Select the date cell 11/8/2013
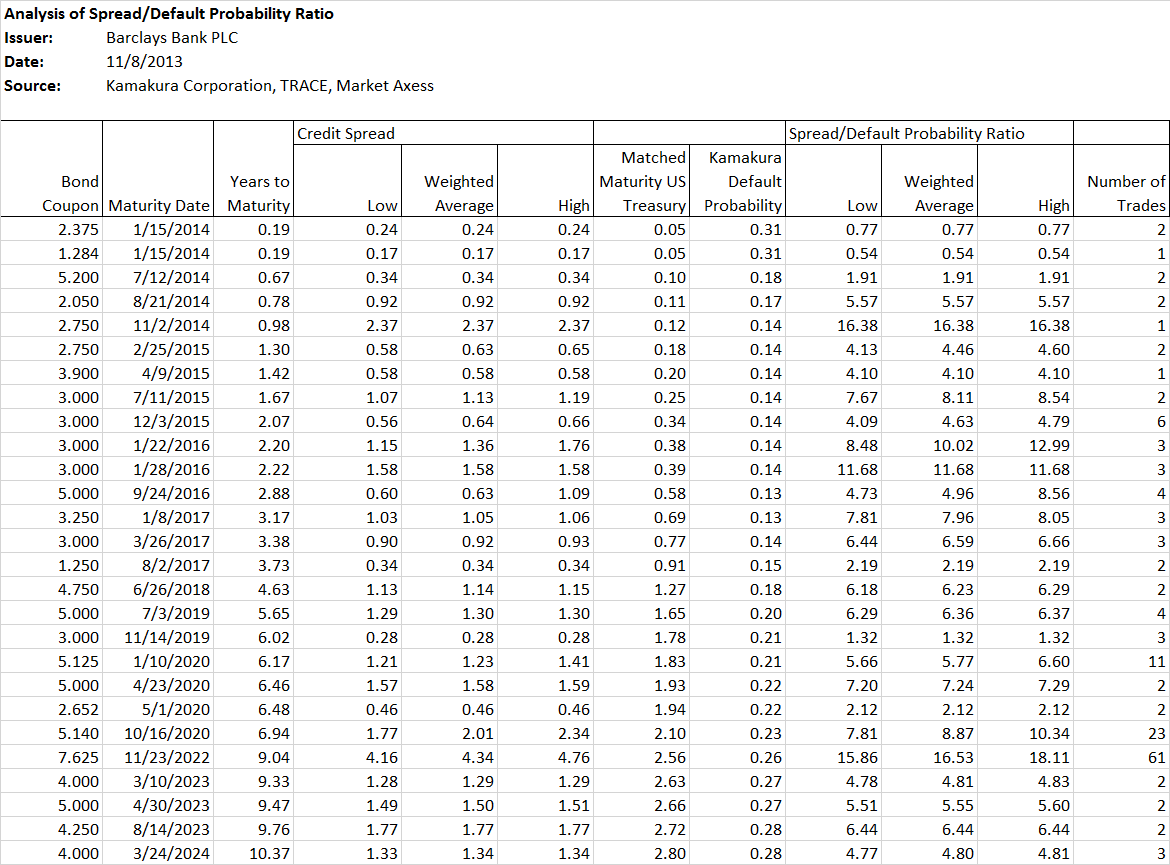This screenshot has width=1170, height=865. coord(144,61)
